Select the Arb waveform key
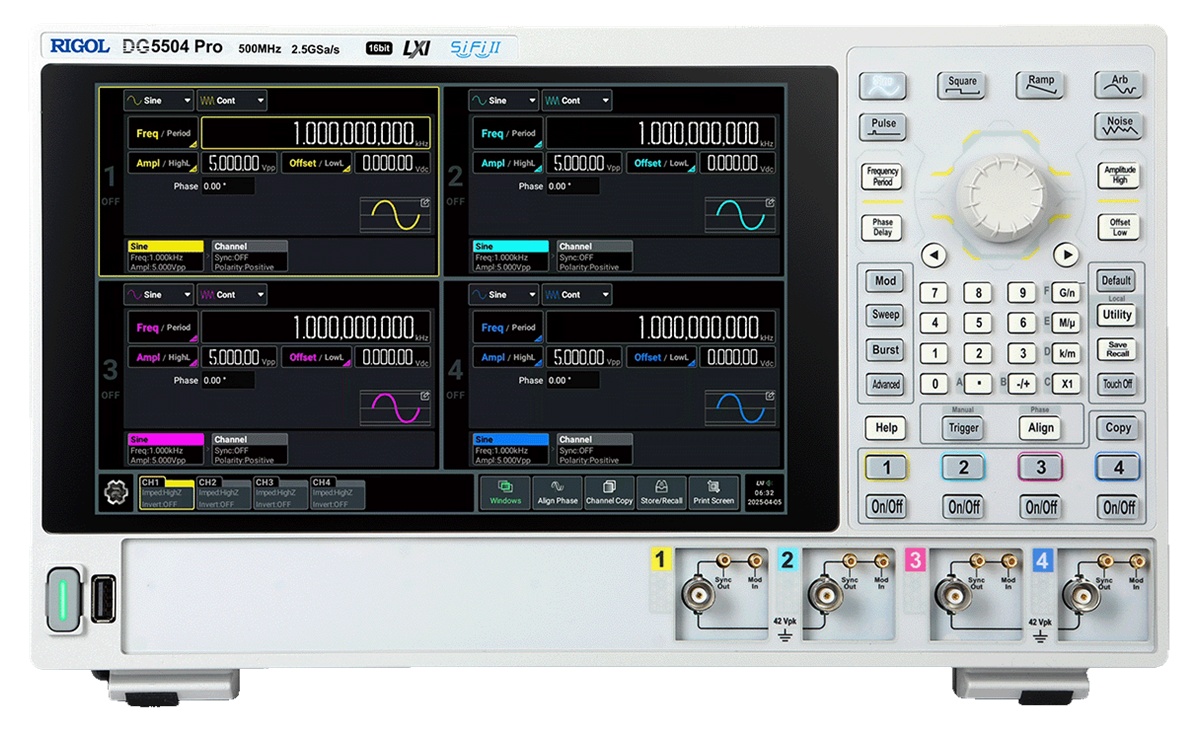This screenshot has height=735, width=1200. click(1118, 86)
